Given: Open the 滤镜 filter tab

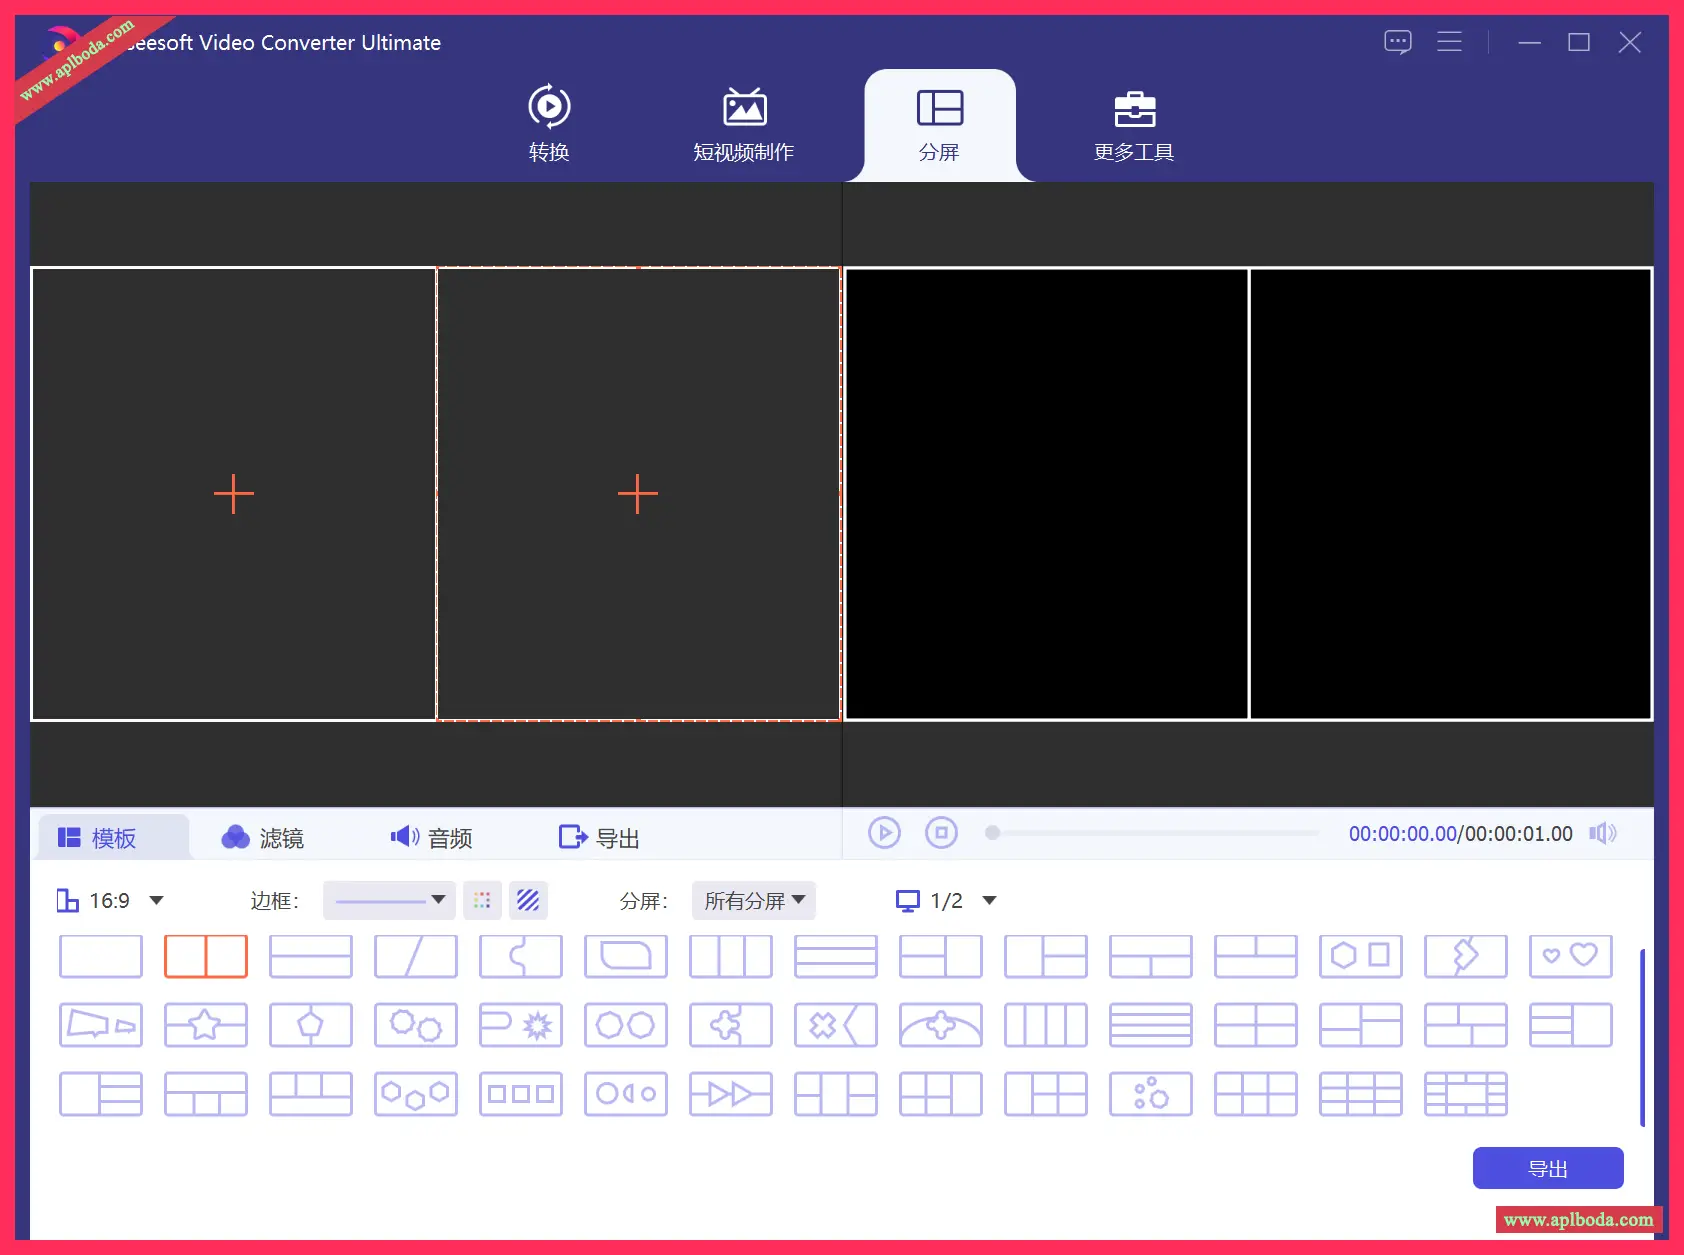Looking at the screenshot, I should (x=263, y=838).
